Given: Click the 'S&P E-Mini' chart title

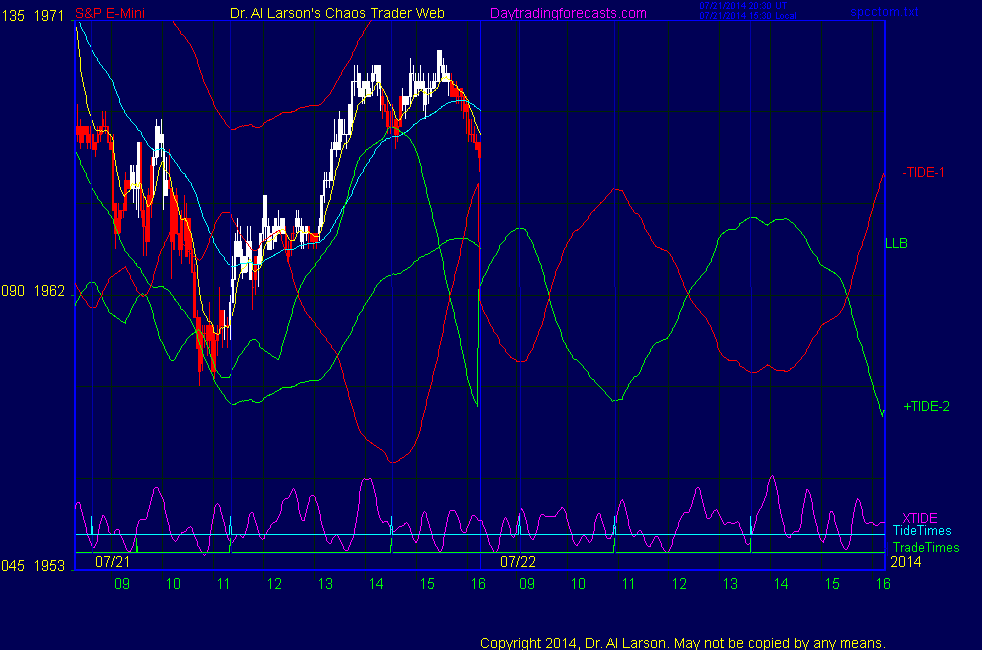Looking at the screenshot, I should [110, 13].
